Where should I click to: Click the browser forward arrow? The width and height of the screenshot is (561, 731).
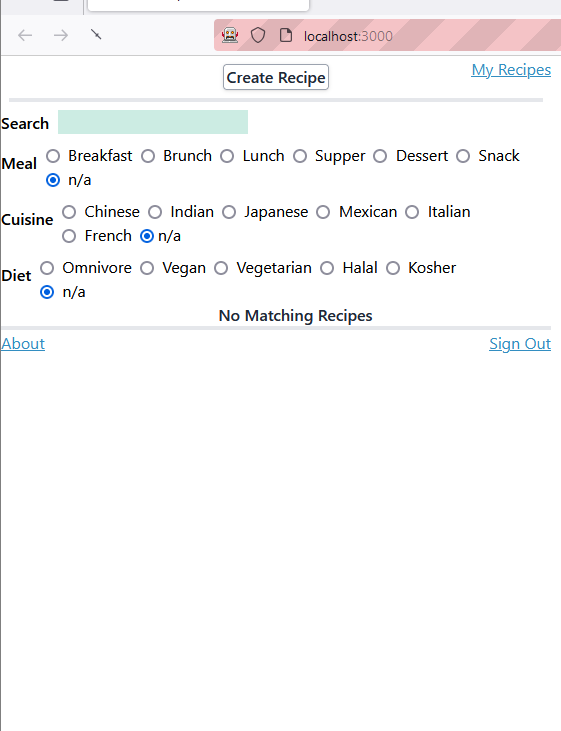(x=61, y=35)
